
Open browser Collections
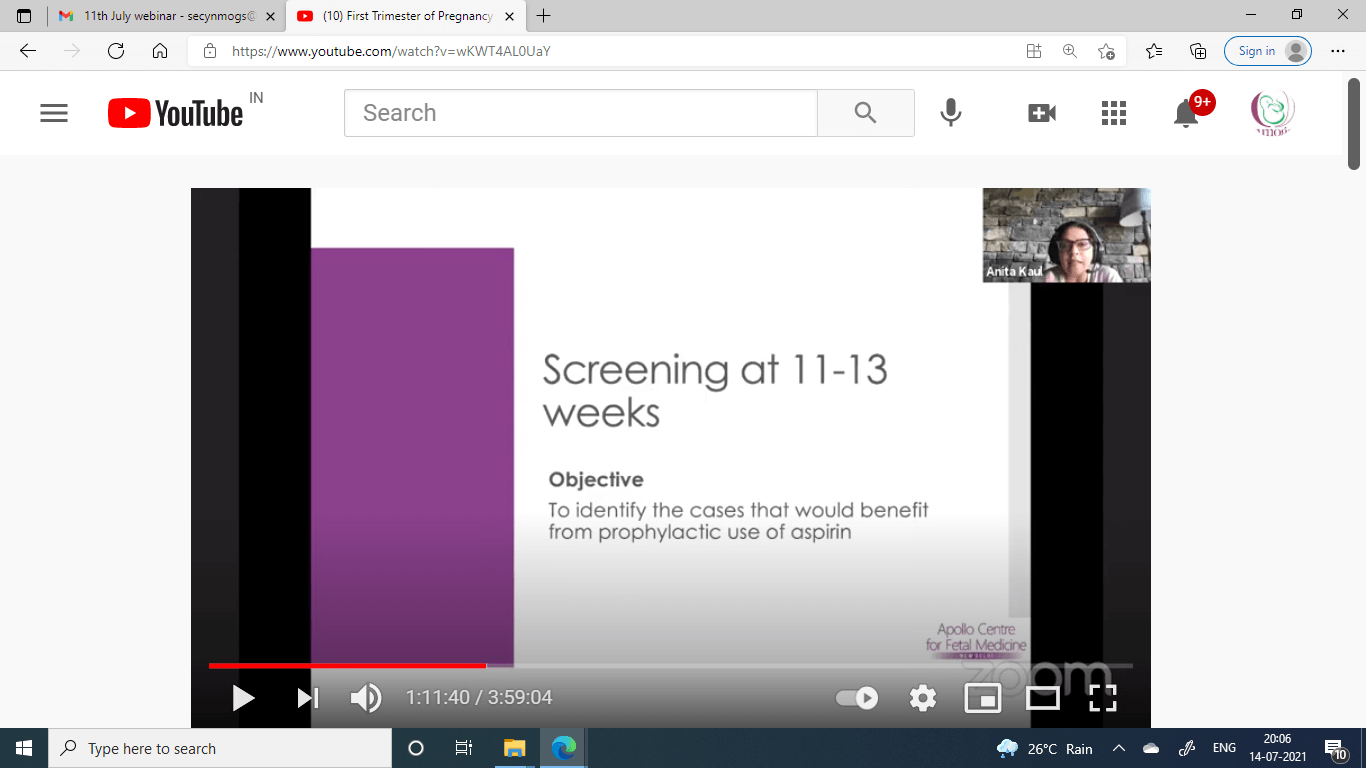[x=1198, y=51]
